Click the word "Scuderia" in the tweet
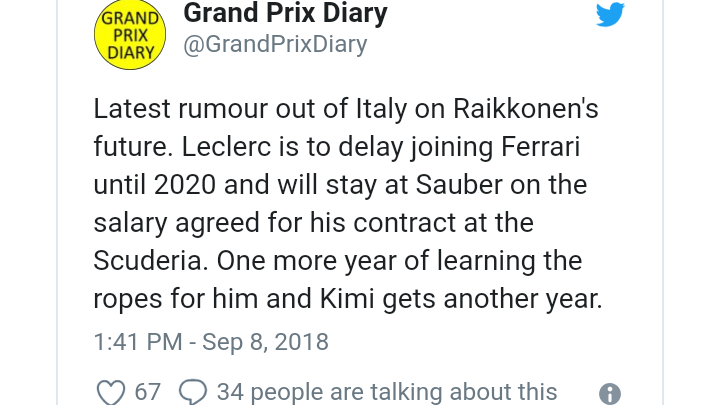Image resolution: width=720 pixels, height=405 pixels. (x=150, y=261)
